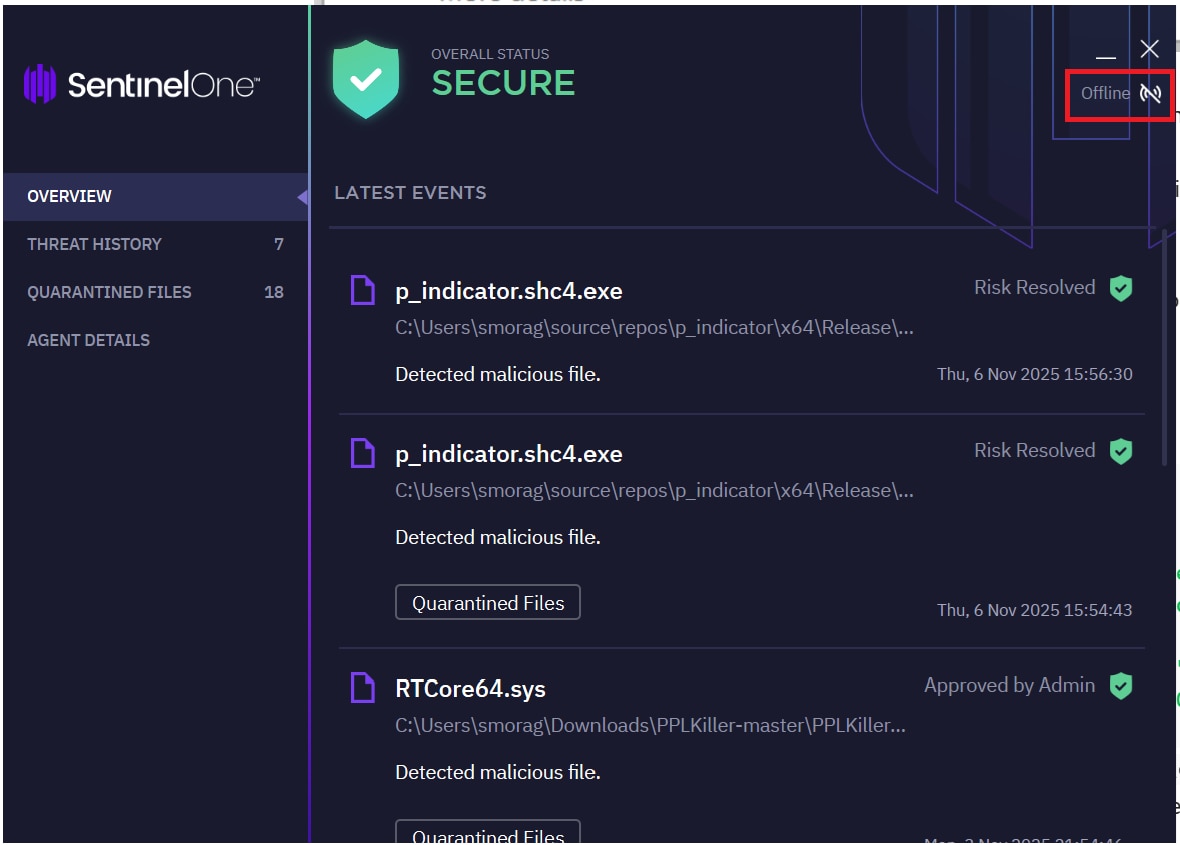Click the LATEST EVENTS heading
The image size is (1180, 845).
[410, 193]
